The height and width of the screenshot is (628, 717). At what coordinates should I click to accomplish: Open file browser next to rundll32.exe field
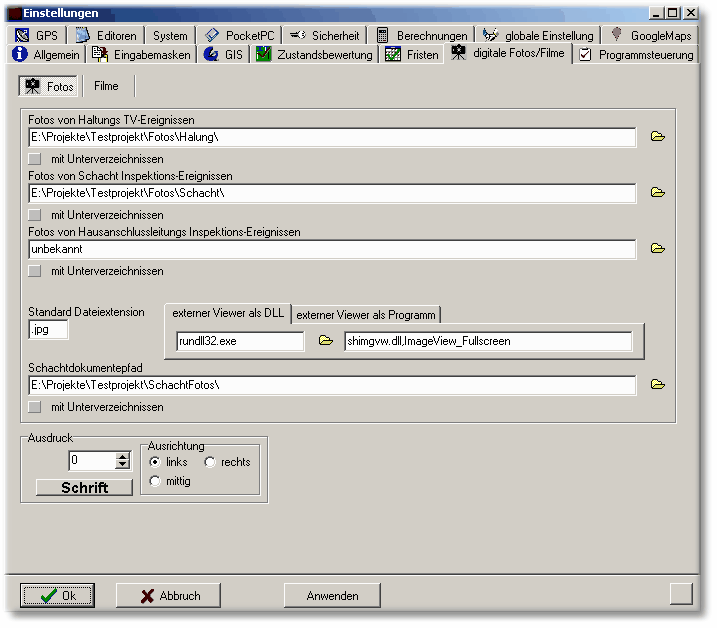325,342
